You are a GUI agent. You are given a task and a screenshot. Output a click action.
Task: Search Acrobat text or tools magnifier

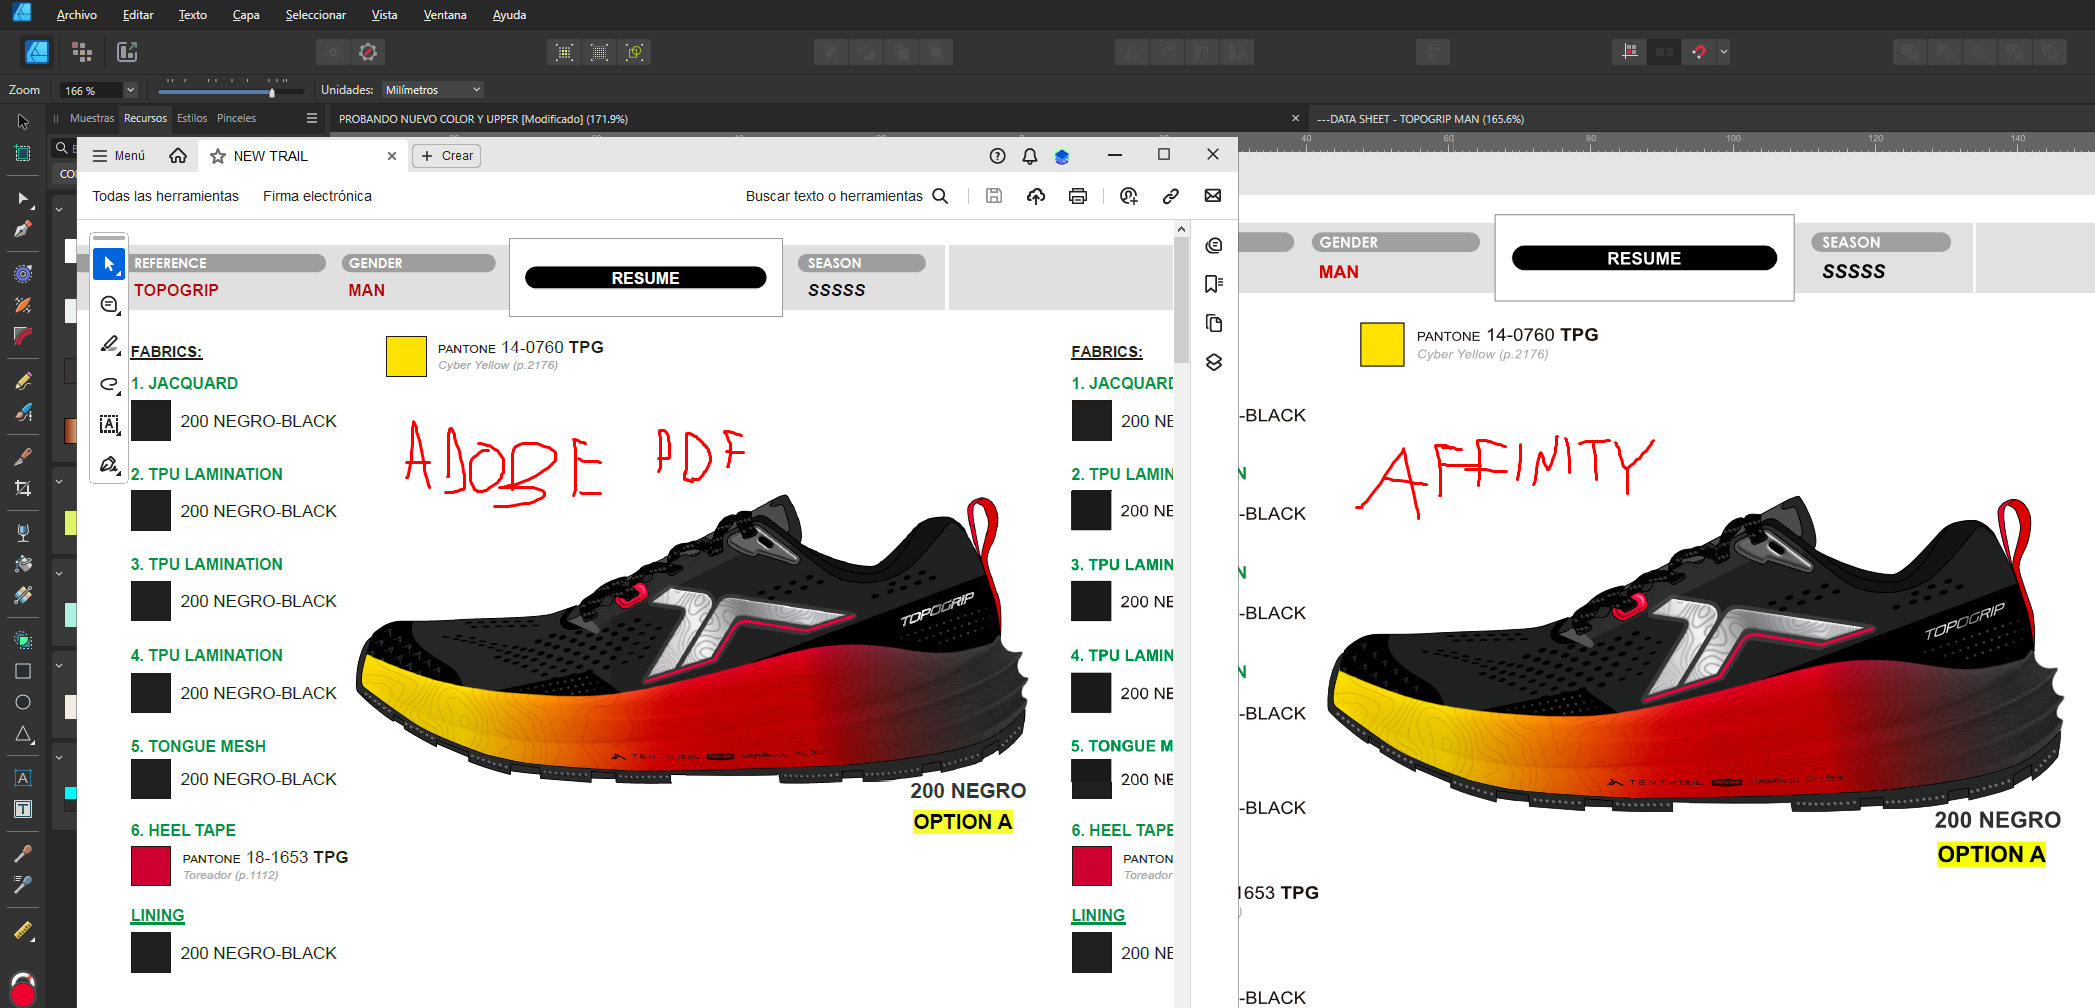tap(940, 196)
